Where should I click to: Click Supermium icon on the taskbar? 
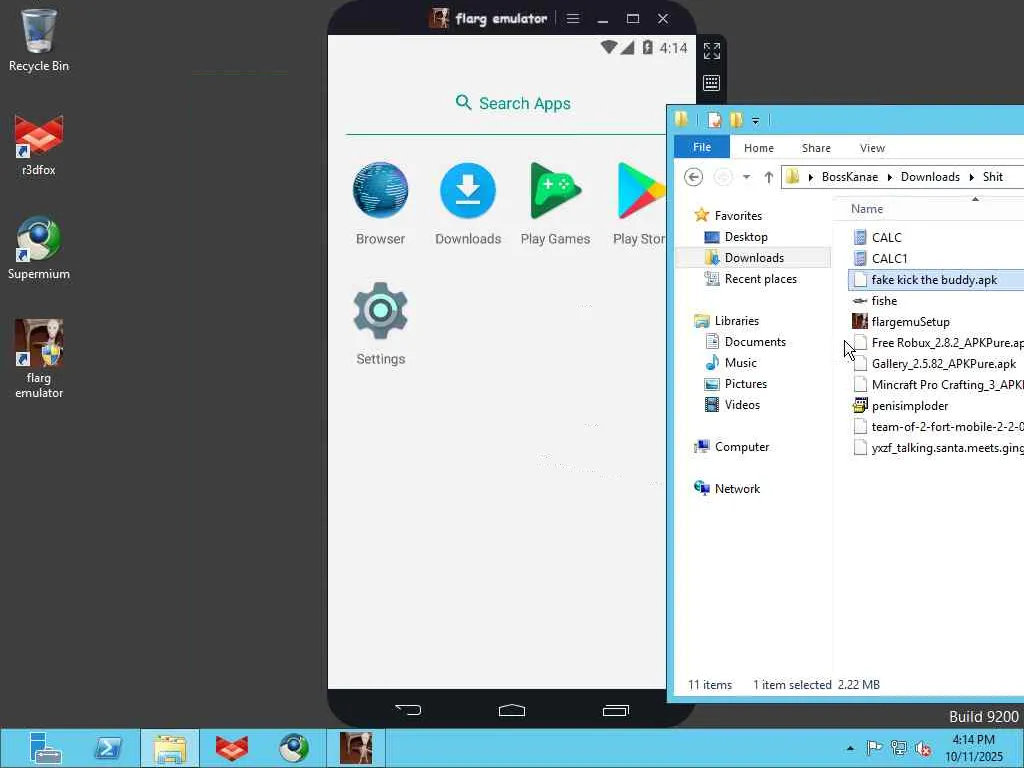294,748
